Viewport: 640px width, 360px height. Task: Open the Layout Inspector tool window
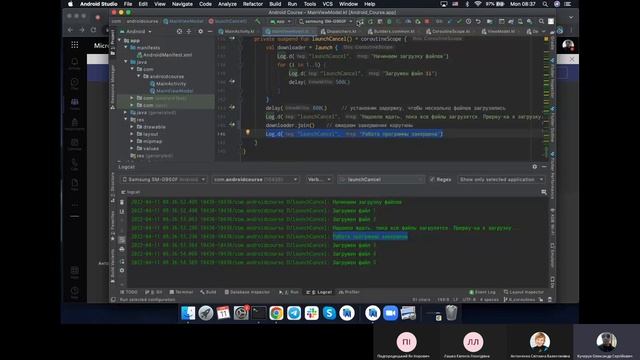coord(524,292)
